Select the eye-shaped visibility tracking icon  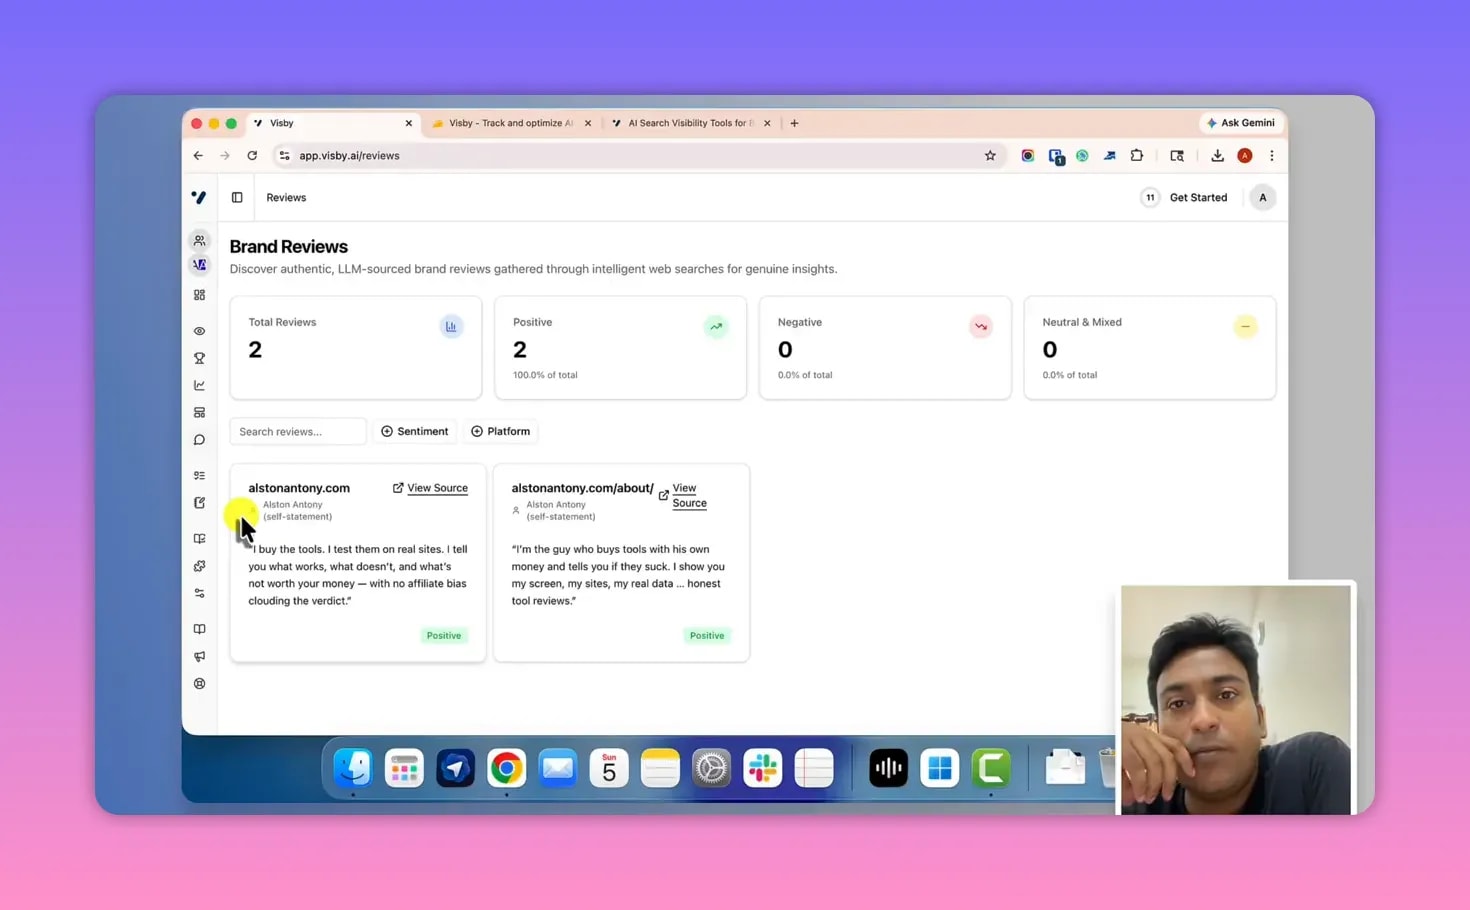[199, 330]
